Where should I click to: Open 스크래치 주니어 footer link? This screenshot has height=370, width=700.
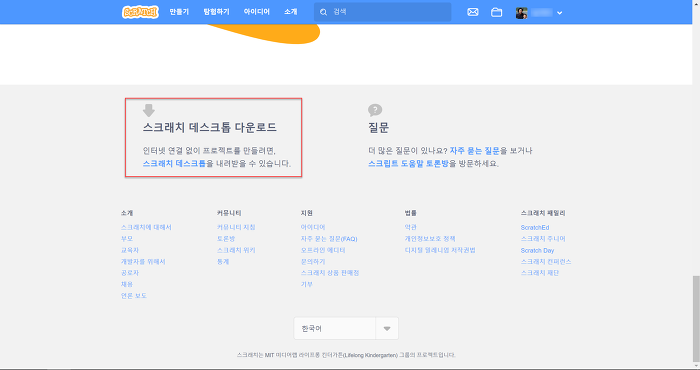coord(543,239)
